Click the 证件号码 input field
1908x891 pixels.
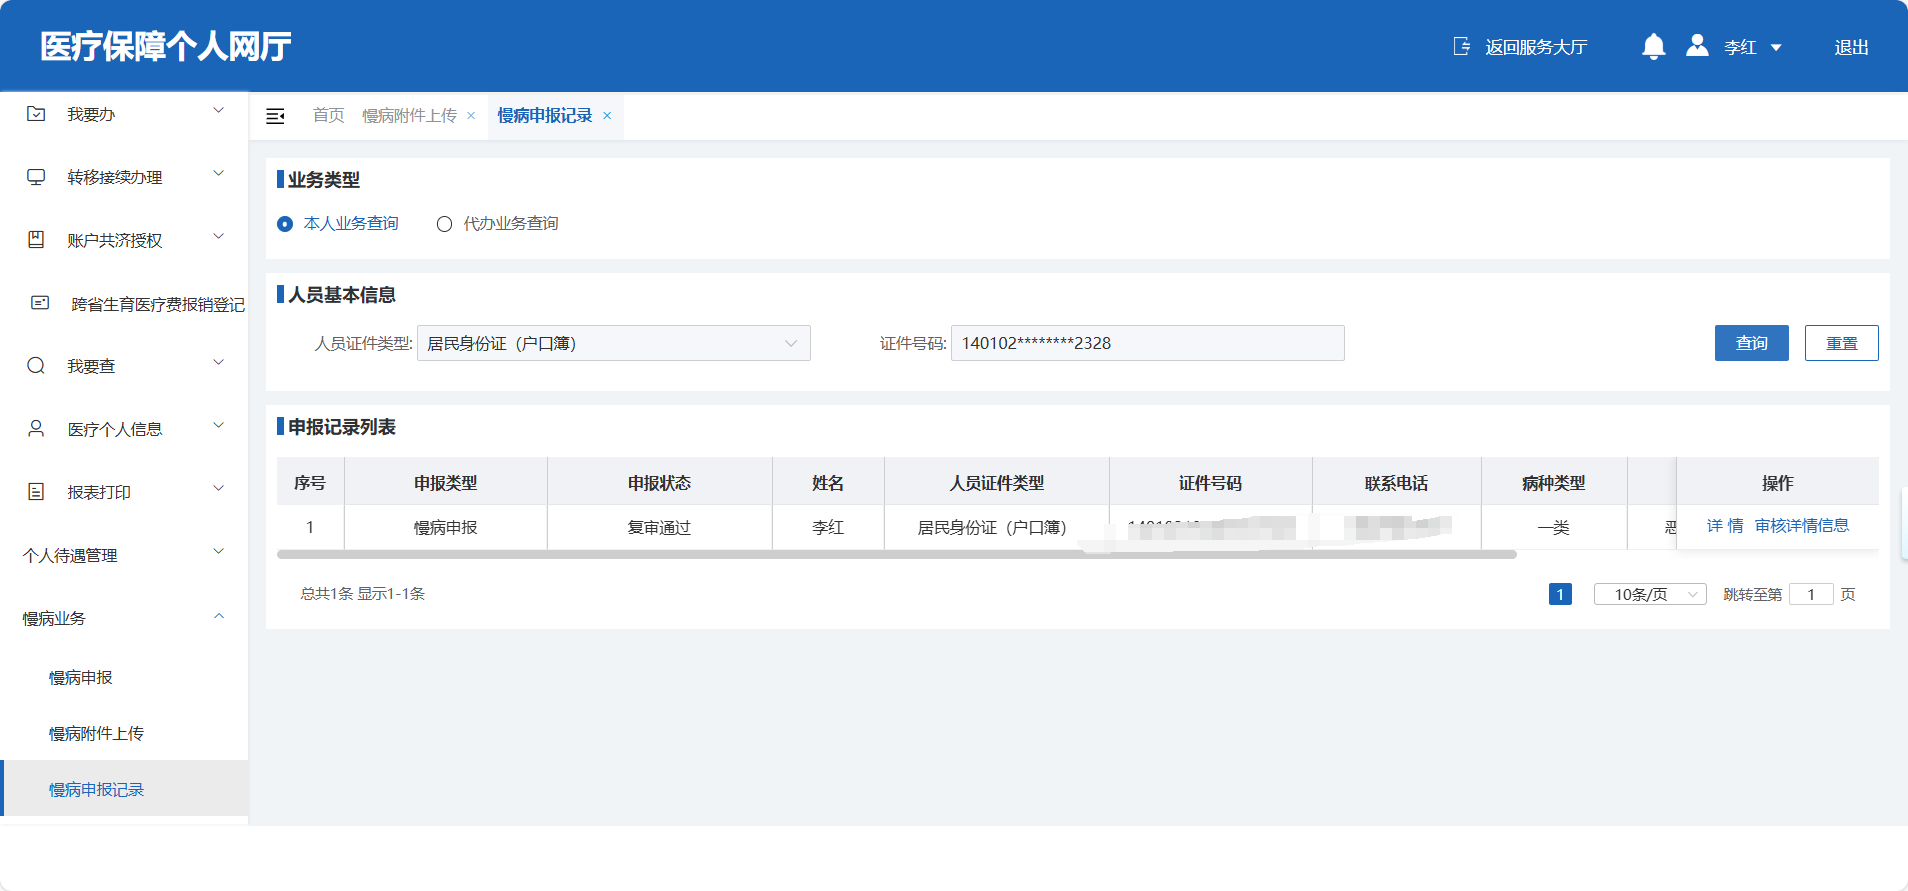tap(1147, 343)
